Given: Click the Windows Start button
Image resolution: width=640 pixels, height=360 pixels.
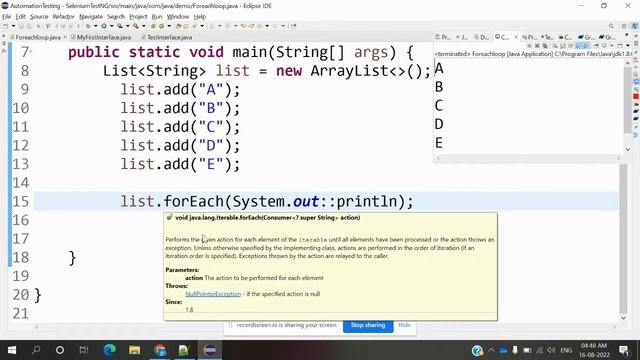Looking at the screenshot, I should pos(11,350).
